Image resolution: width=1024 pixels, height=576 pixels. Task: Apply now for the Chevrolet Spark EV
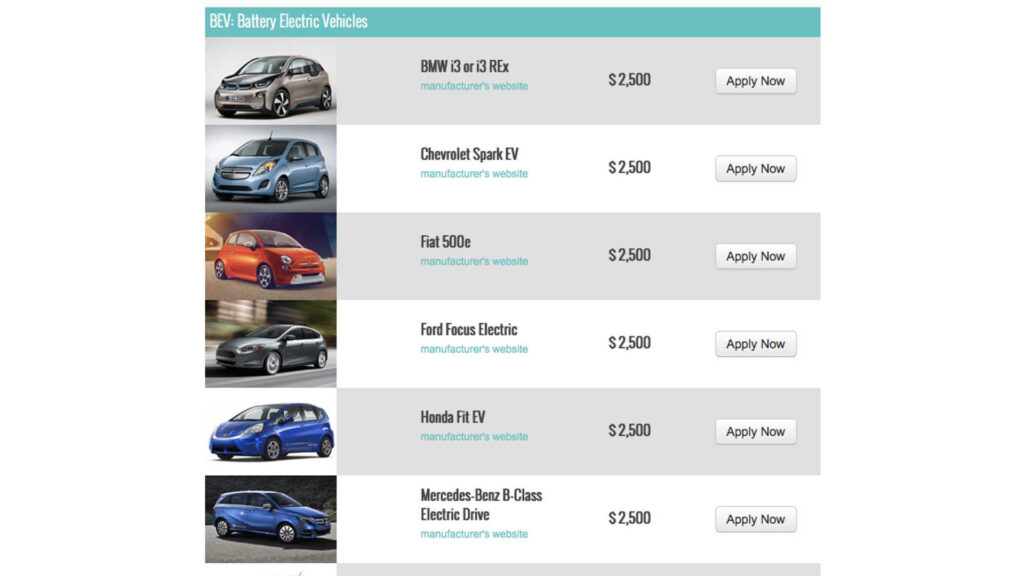(755, 169)
